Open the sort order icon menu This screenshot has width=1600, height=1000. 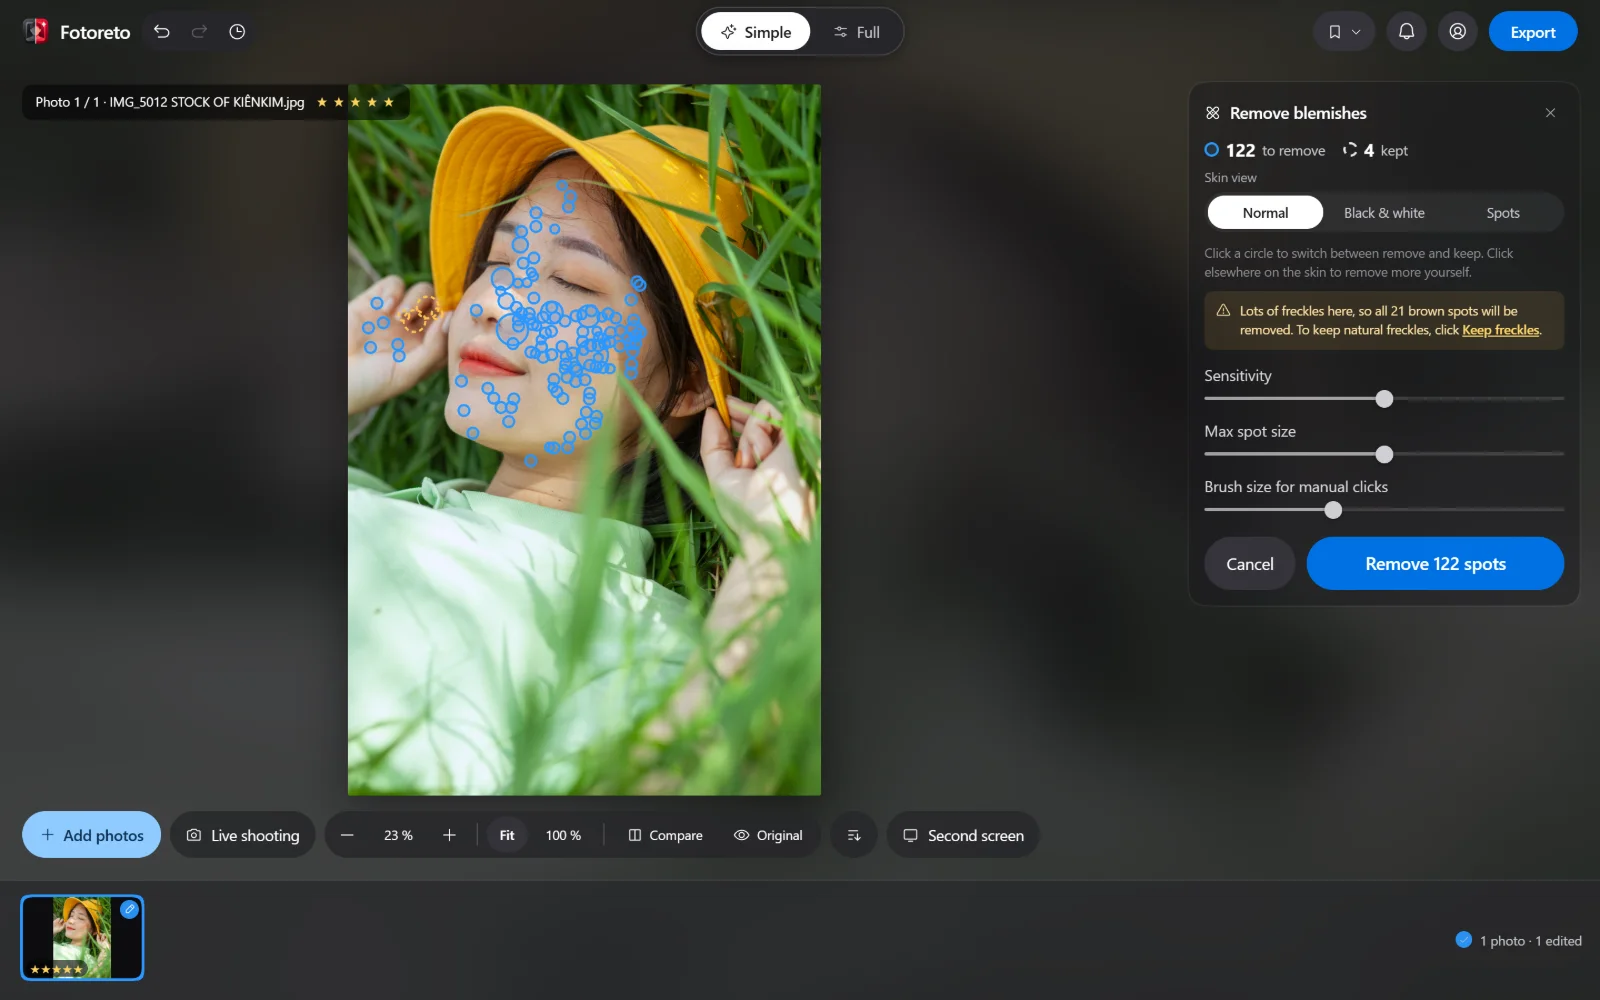click(x=854, y=835)
